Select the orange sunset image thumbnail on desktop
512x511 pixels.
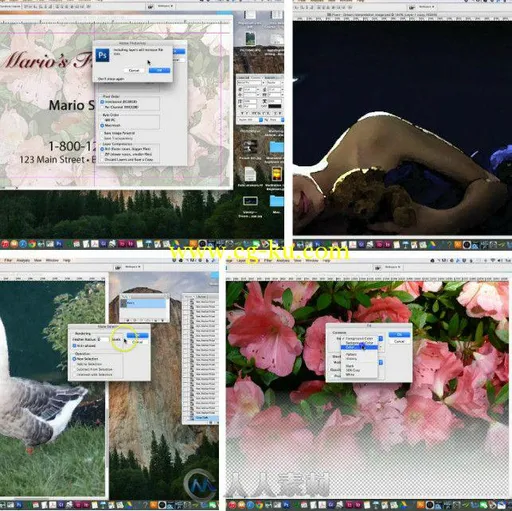click(x=277, y=174)
